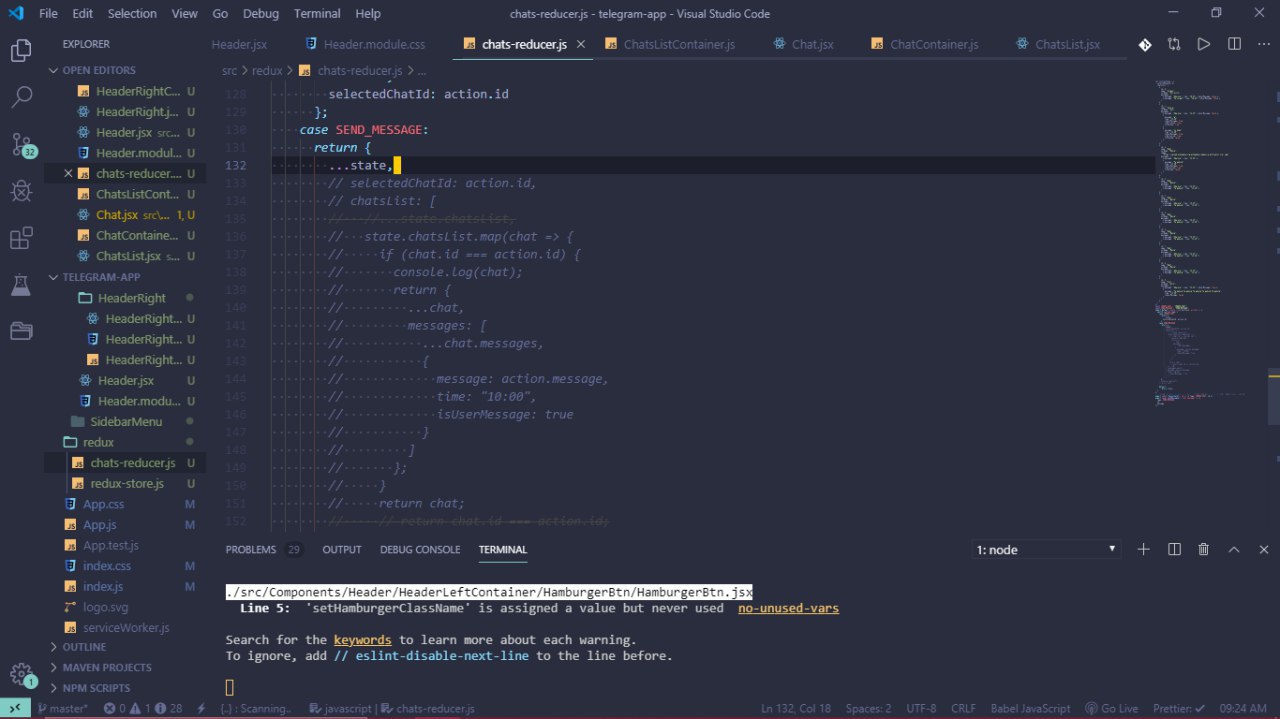Screen dimensions: 1280x719
Task: Click the Split Editor icon
Action: click(1234, 45)
